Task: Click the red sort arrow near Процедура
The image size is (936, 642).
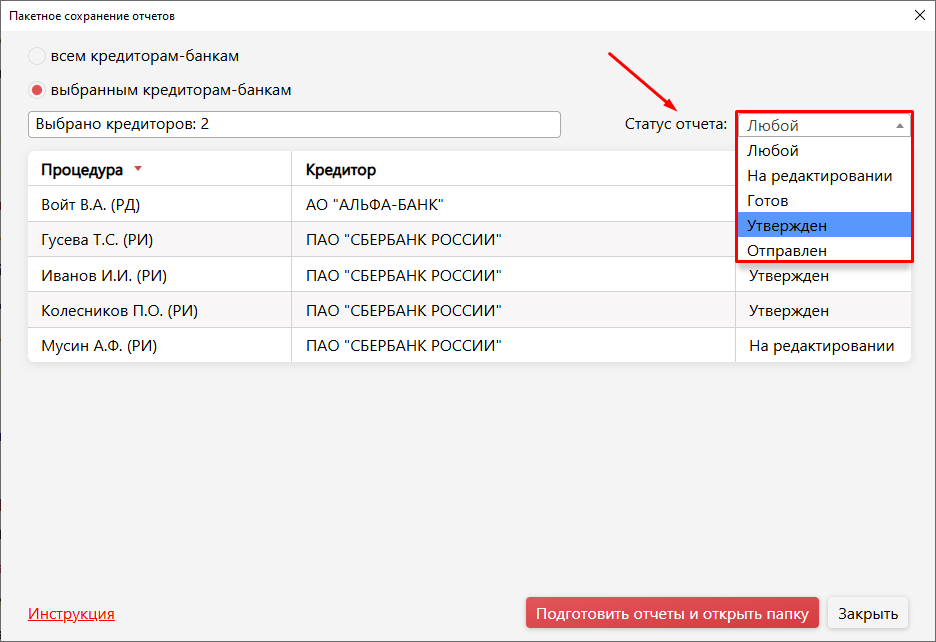Action: point(138,169)
